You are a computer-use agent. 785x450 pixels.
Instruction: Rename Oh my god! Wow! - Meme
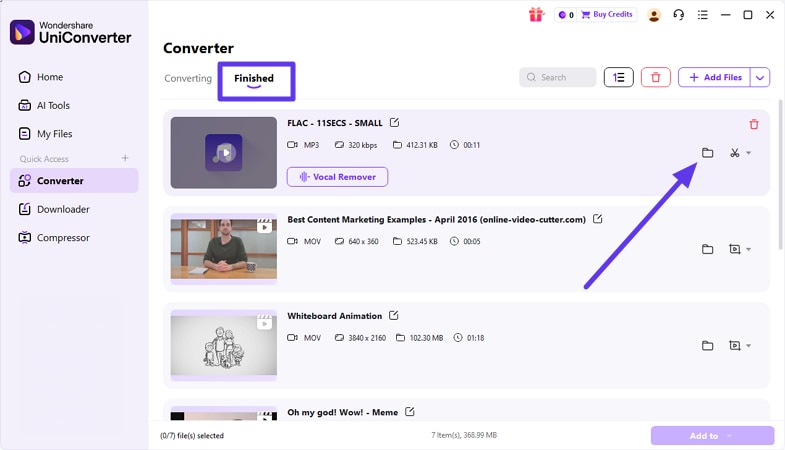coord(410,412)
